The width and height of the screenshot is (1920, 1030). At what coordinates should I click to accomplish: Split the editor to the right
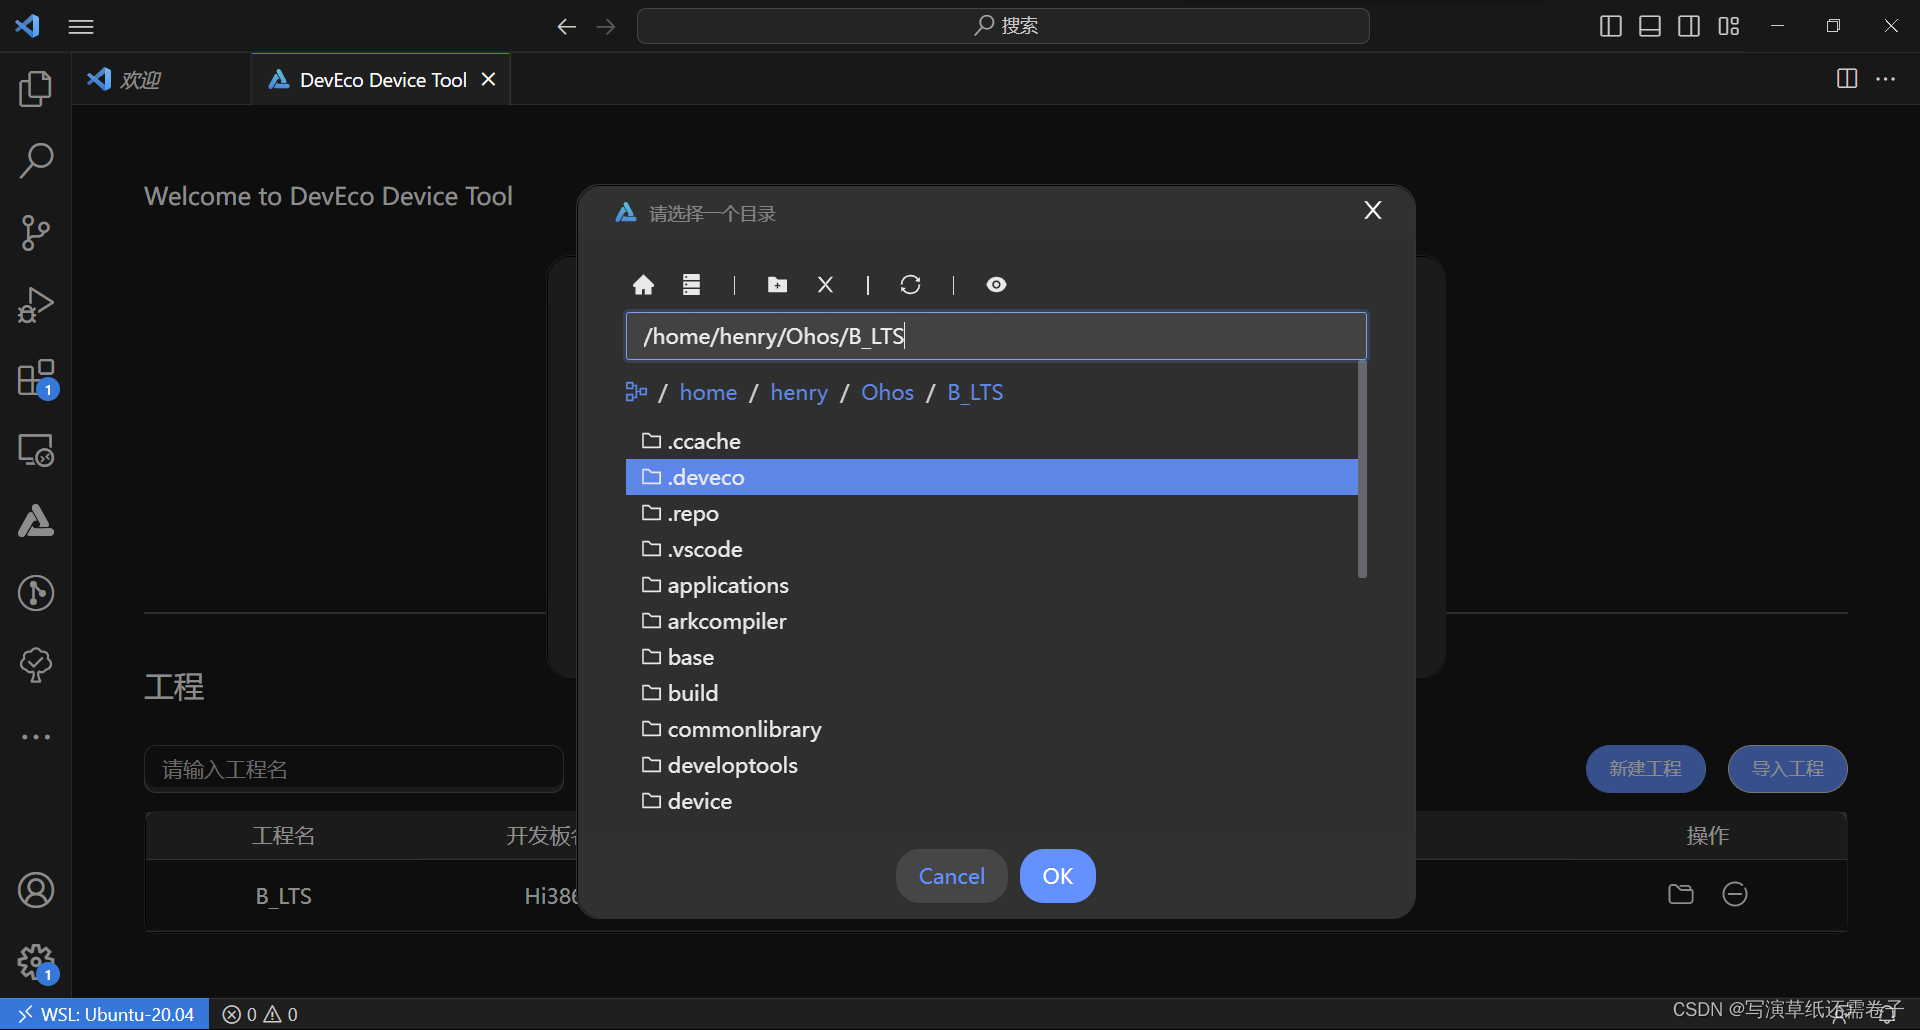click(x=1847, y=78)
